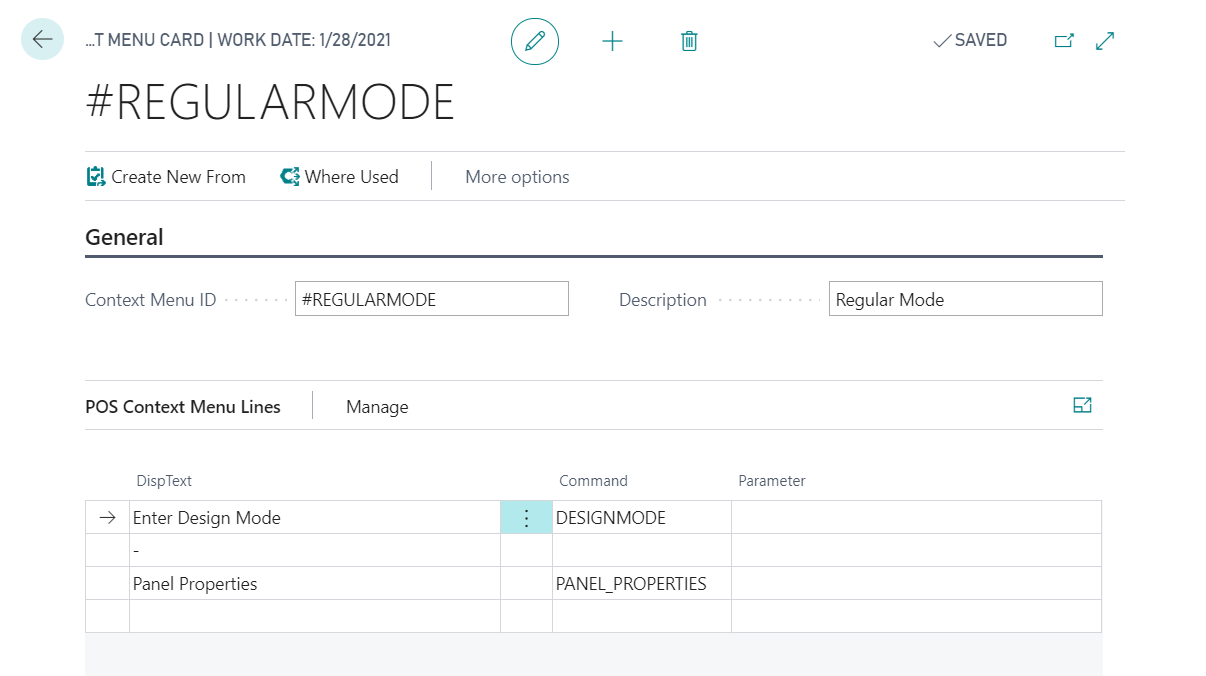Click the trash delete icon
This screenshot has height=676, width=1206.
[x=689, y=41]
